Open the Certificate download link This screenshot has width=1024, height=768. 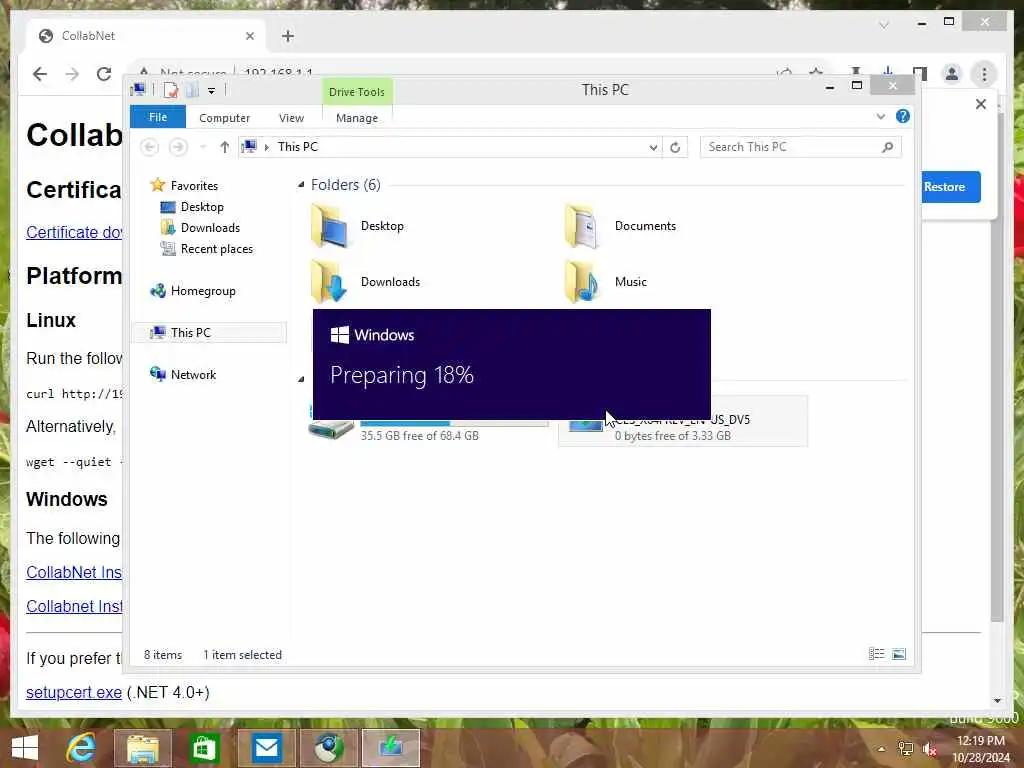point(74,232)
